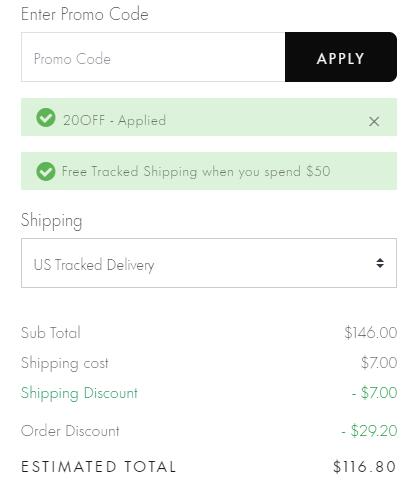Viewport: 420px width, 481px height.
Task: Click the up-down arrows in shipping selector
Action: coord(380,263)
